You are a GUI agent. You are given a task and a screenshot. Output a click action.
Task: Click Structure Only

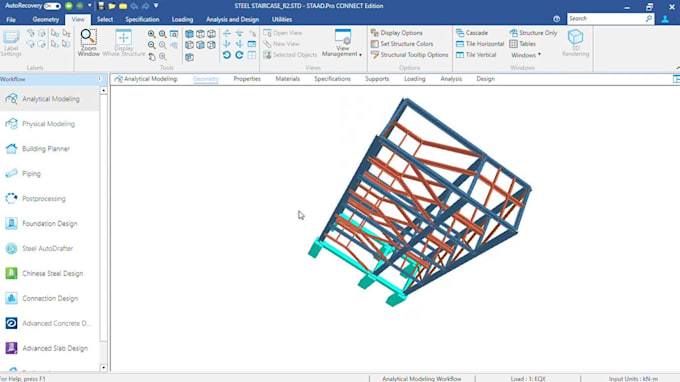[533, 33]
